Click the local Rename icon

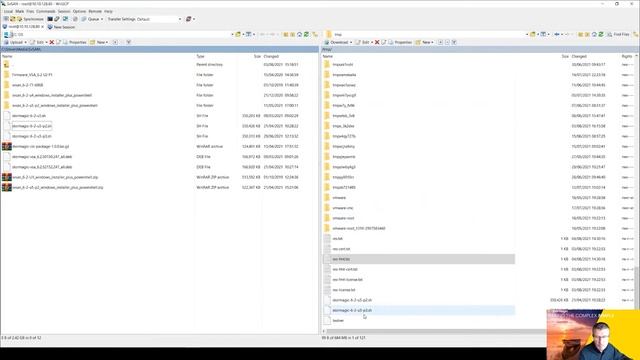(x=58, y=42)
